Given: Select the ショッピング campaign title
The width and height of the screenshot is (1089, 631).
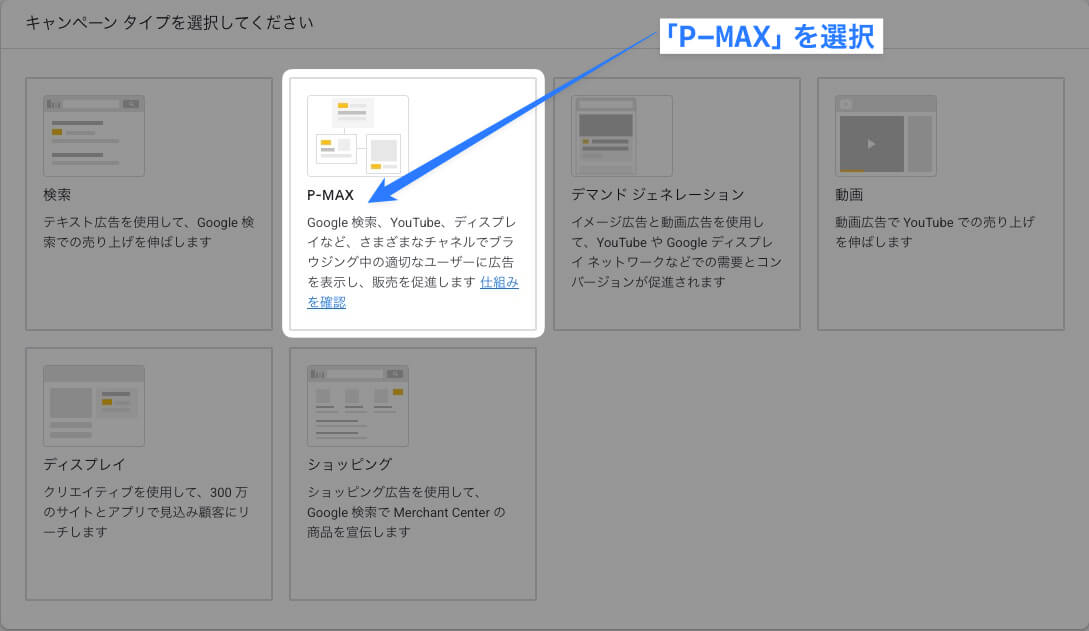Looking at the screenshot, I should tap(349, 464).
